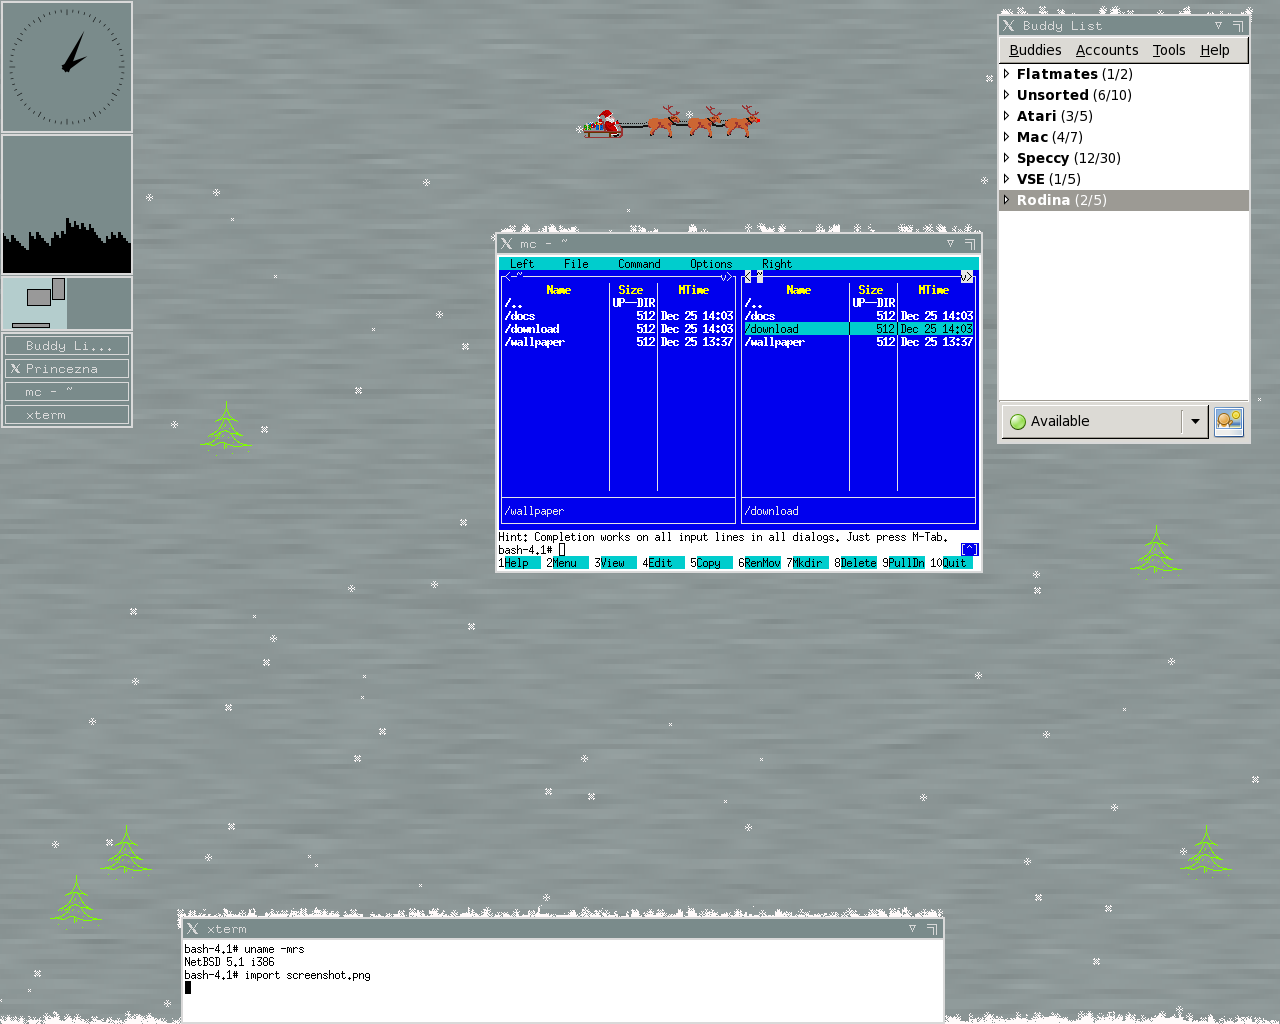Open the Tools menu in Buddy List

coord(1168,50)
